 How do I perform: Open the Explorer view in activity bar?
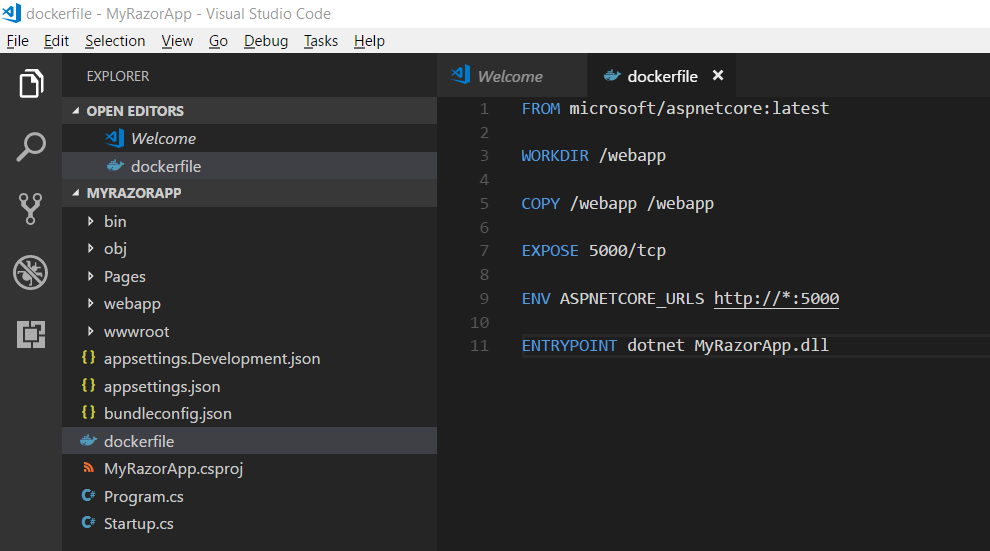[x=31, y=83]
